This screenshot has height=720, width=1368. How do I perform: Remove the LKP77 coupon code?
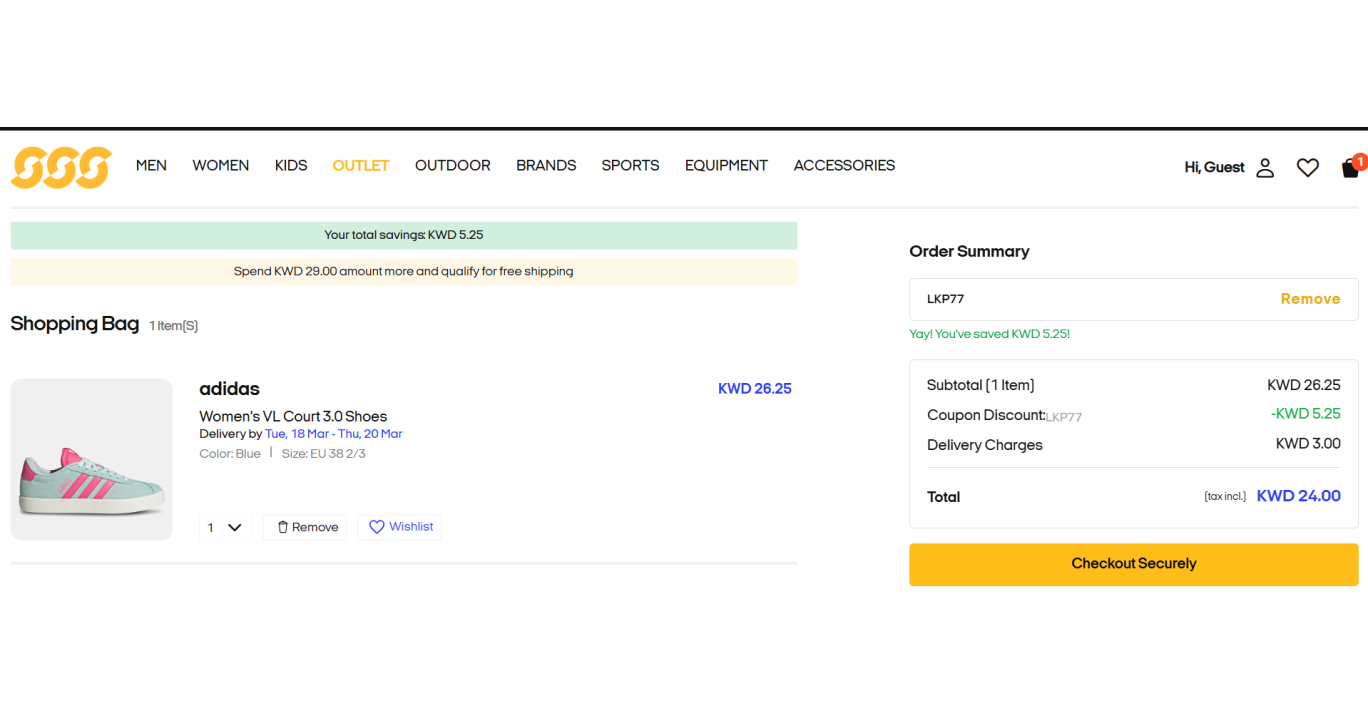pos(1310,299)
